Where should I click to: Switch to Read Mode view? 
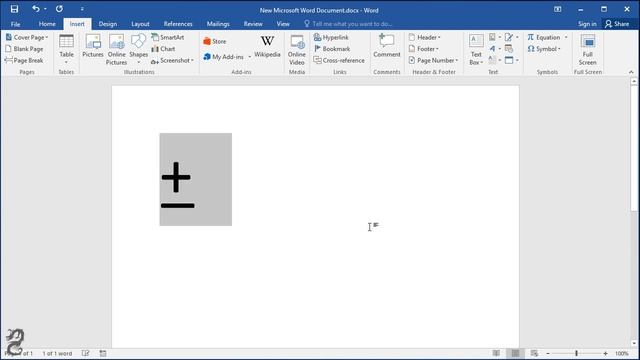496,353
